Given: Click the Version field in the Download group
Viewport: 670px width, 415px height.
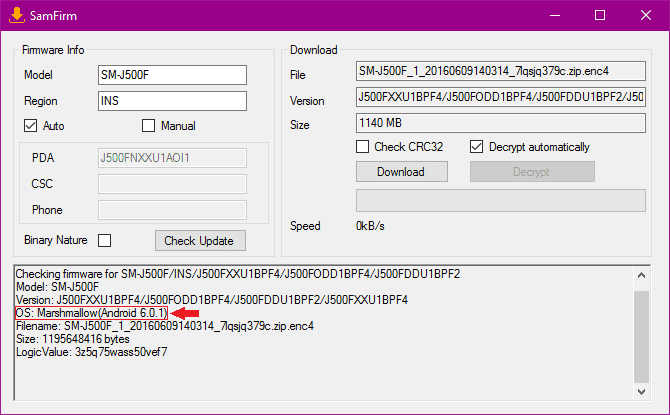Looking at the screenshot, I should [501, 97].
